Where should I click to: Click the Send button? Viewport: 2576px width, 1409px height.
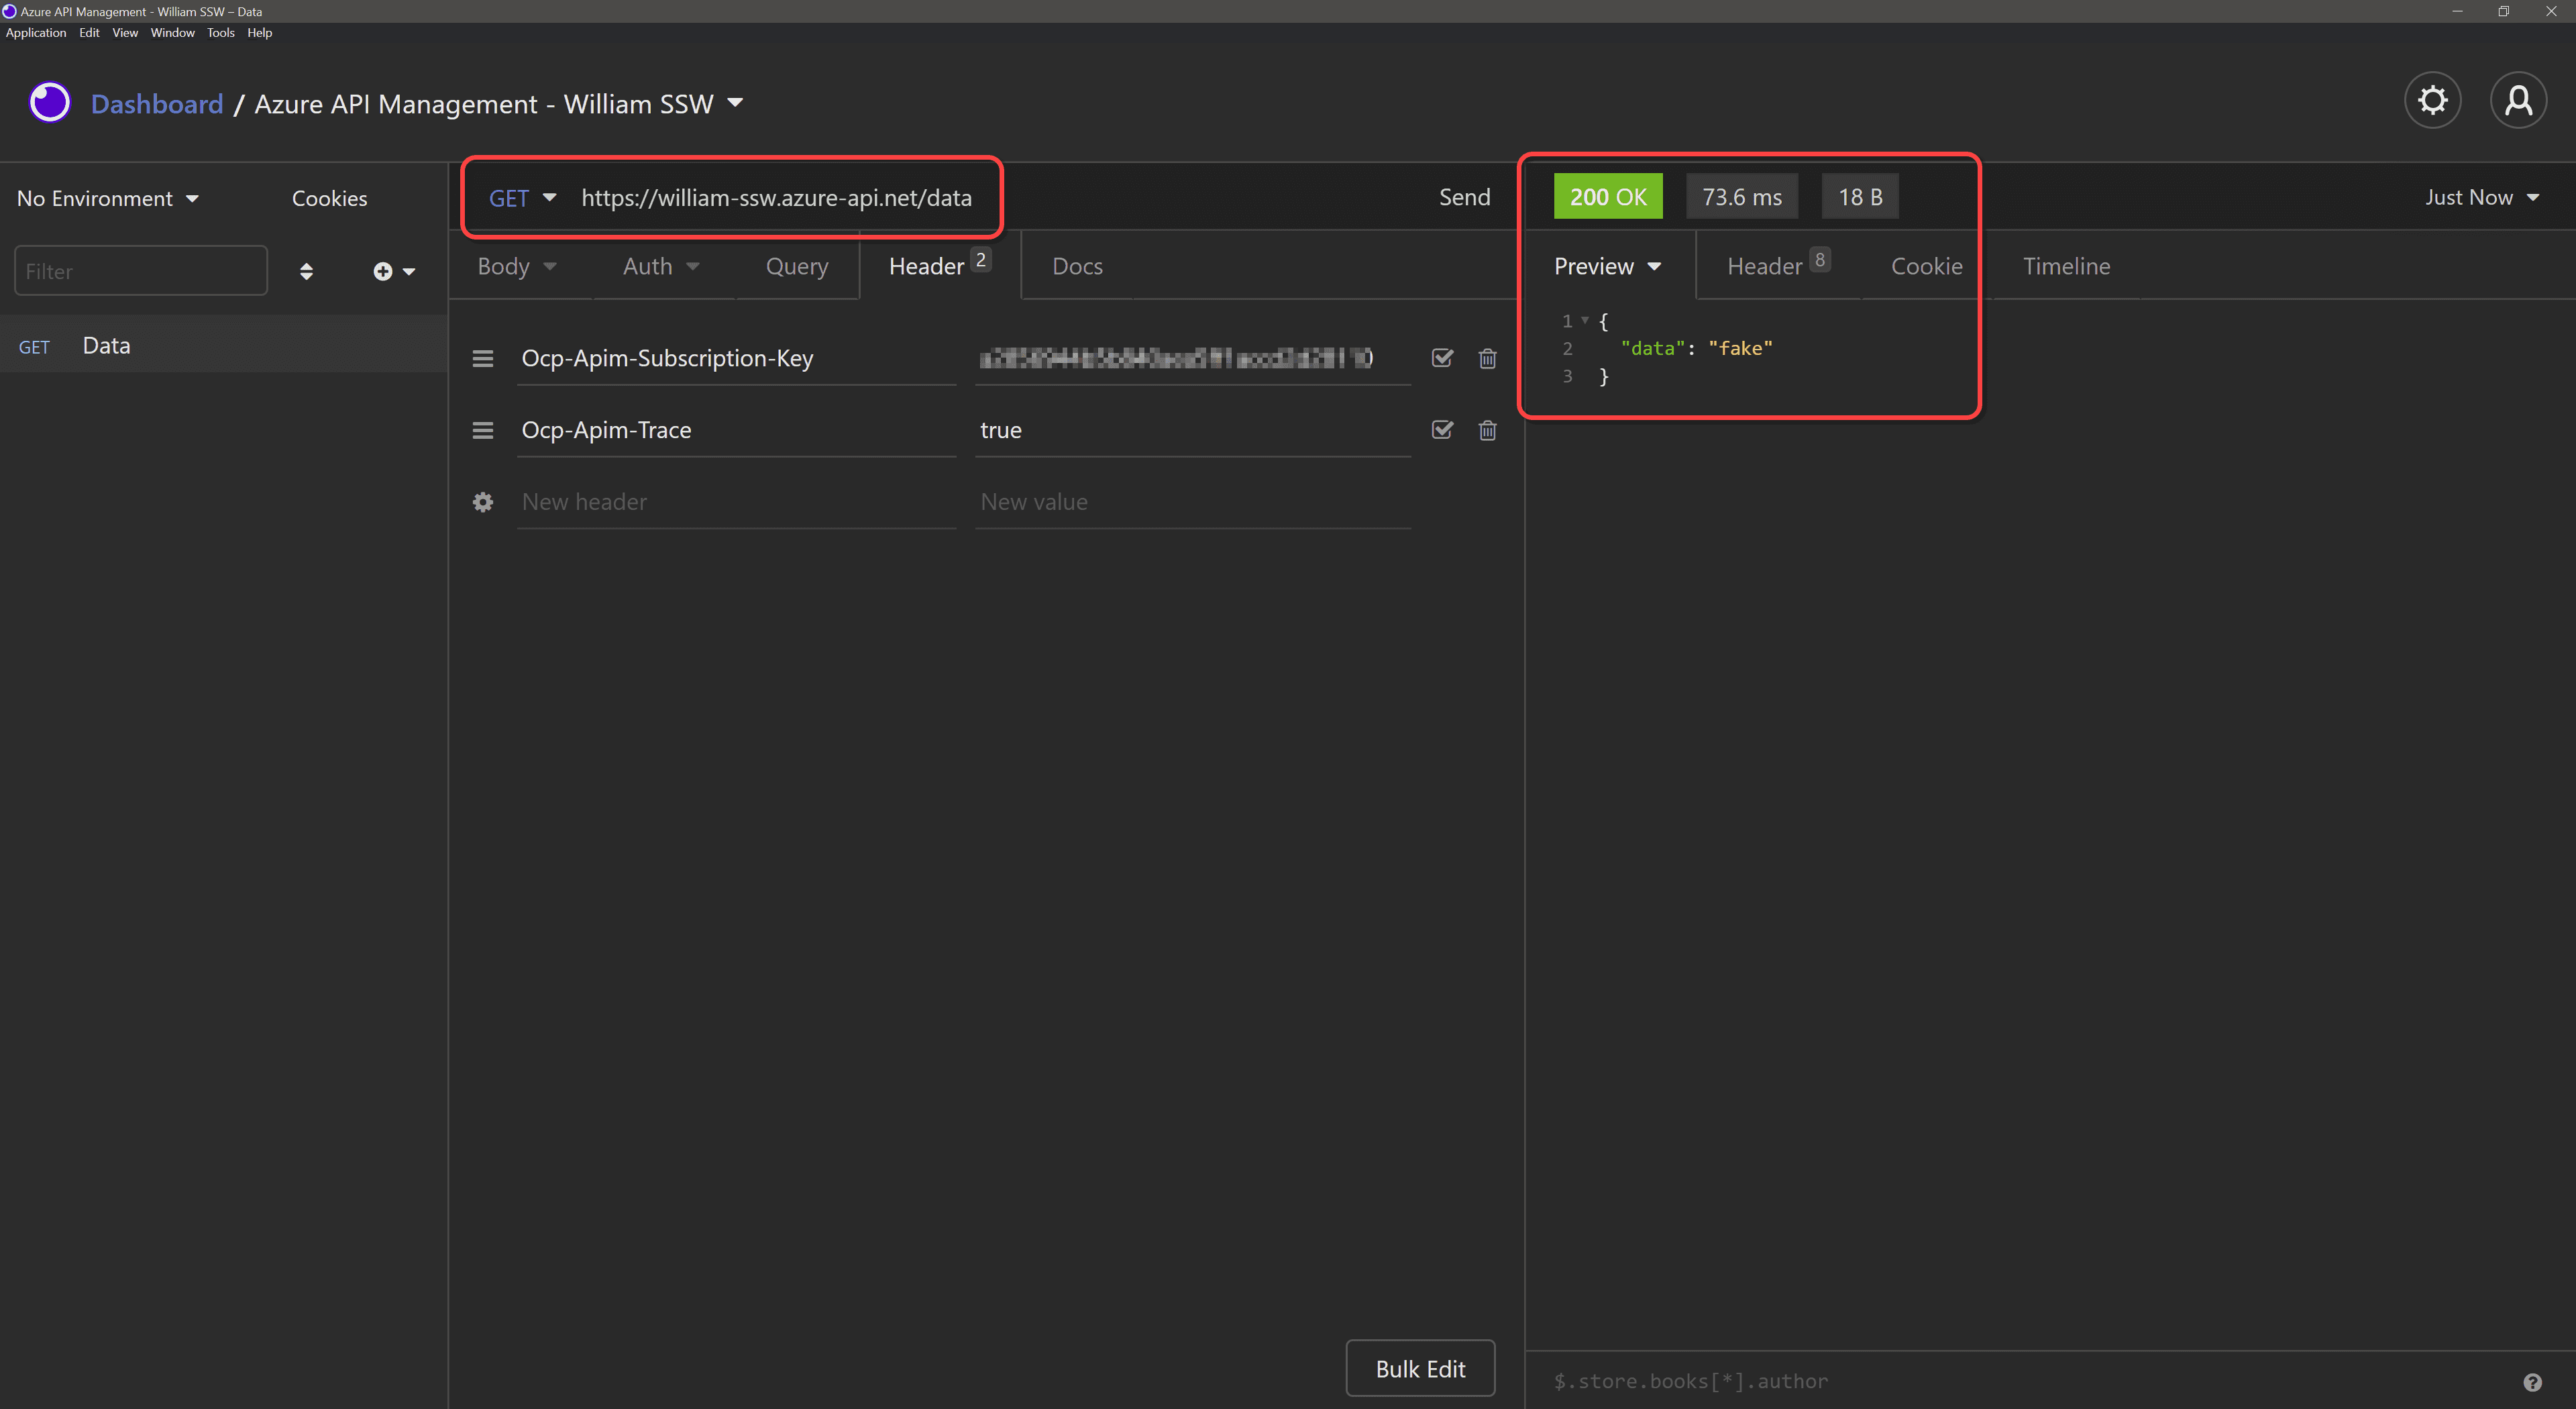coord(1464,198)
